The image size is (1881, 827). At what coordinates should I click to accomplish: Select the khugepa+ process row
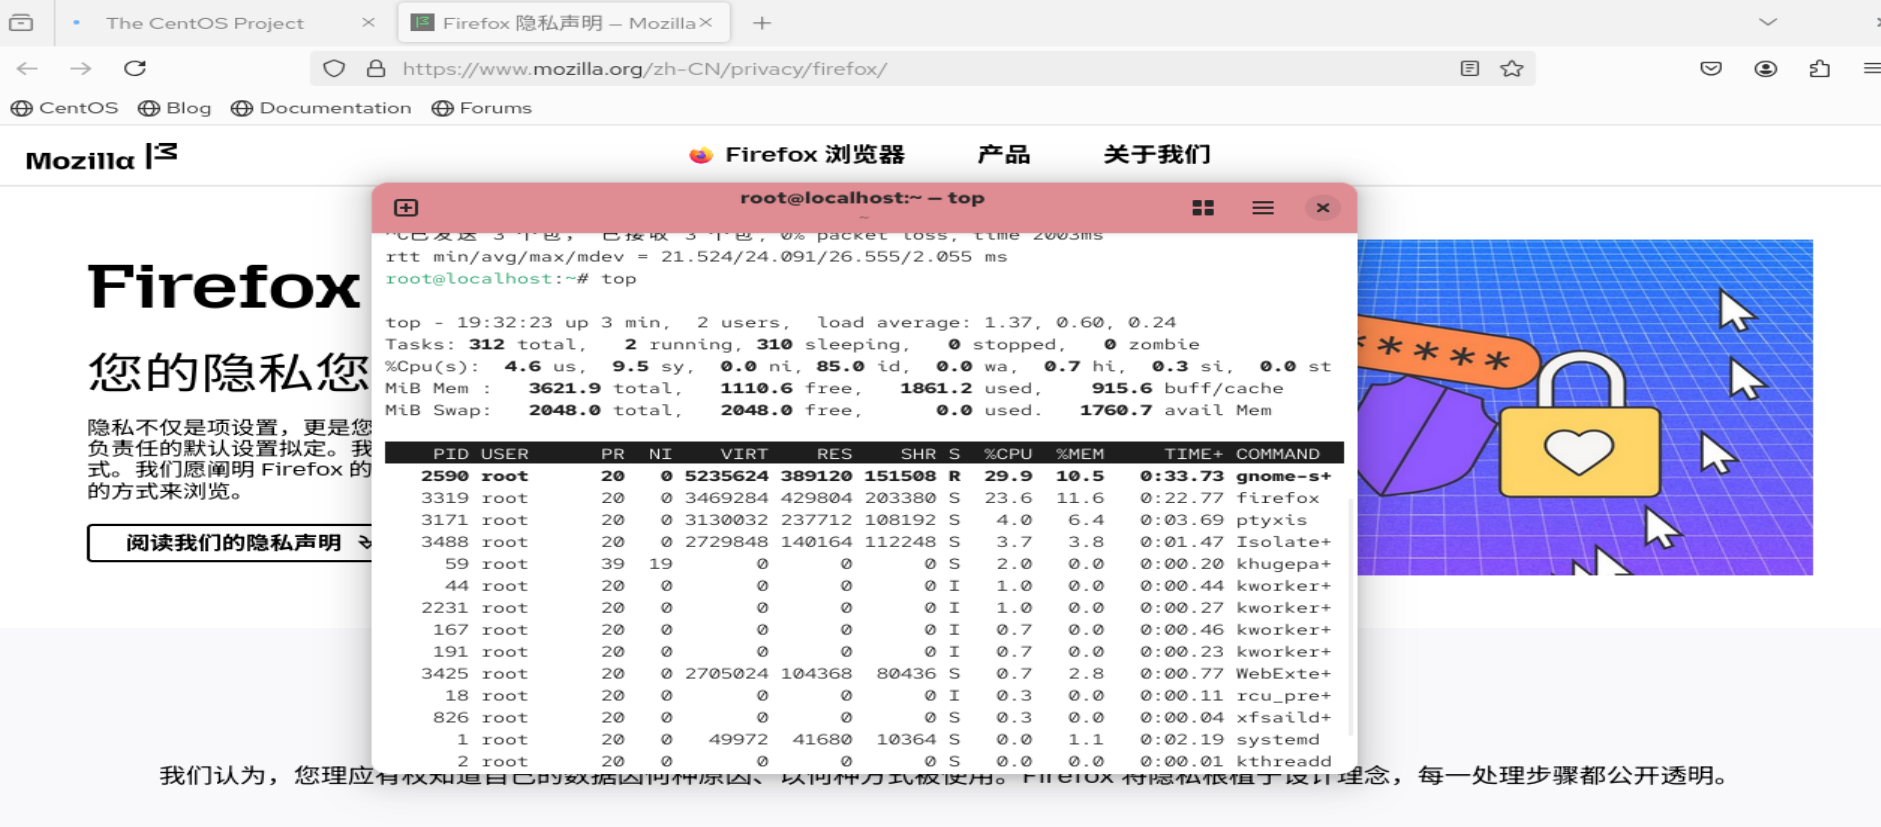tap(864, 564)
